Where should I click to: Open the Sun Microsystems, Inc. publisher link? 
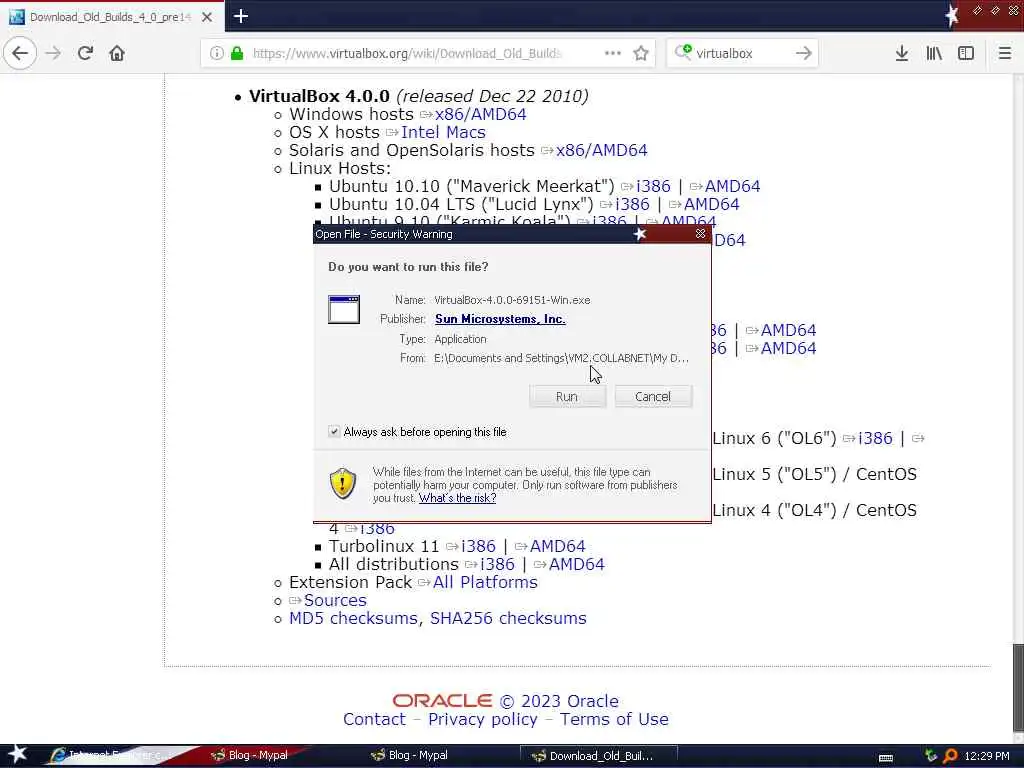[500, 319]
